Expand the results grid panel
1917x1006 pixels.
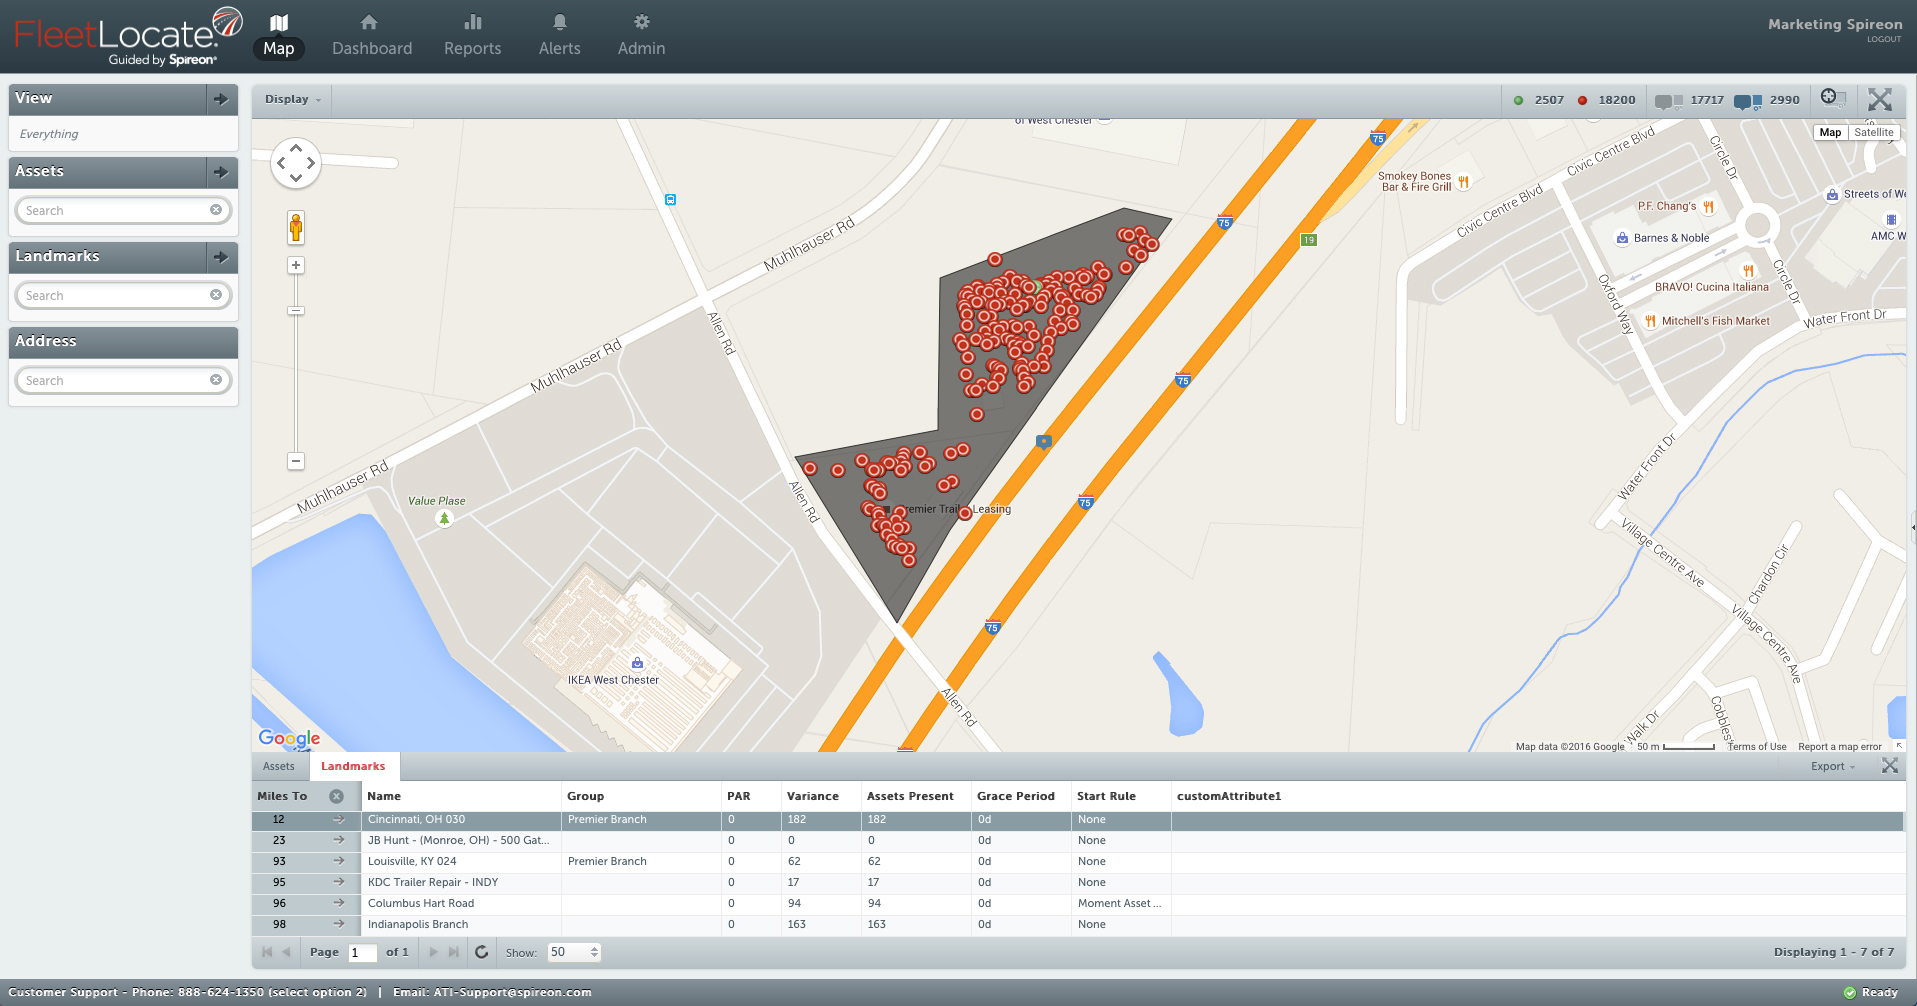coord(1890,766)
